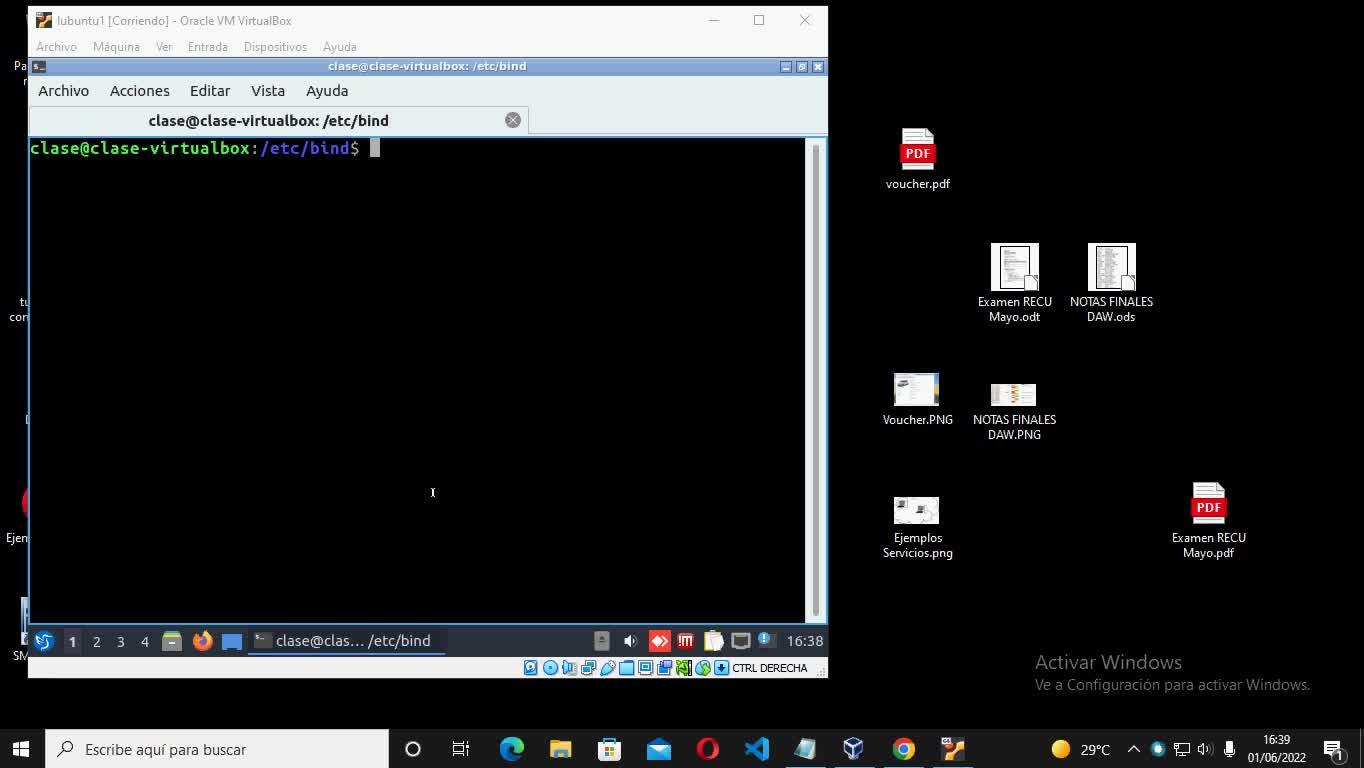Click the volume speaker icon in Lubuntu tray
Image resolution: width=1364 pixels, height=768 pixels.
[x=630, y=641]
